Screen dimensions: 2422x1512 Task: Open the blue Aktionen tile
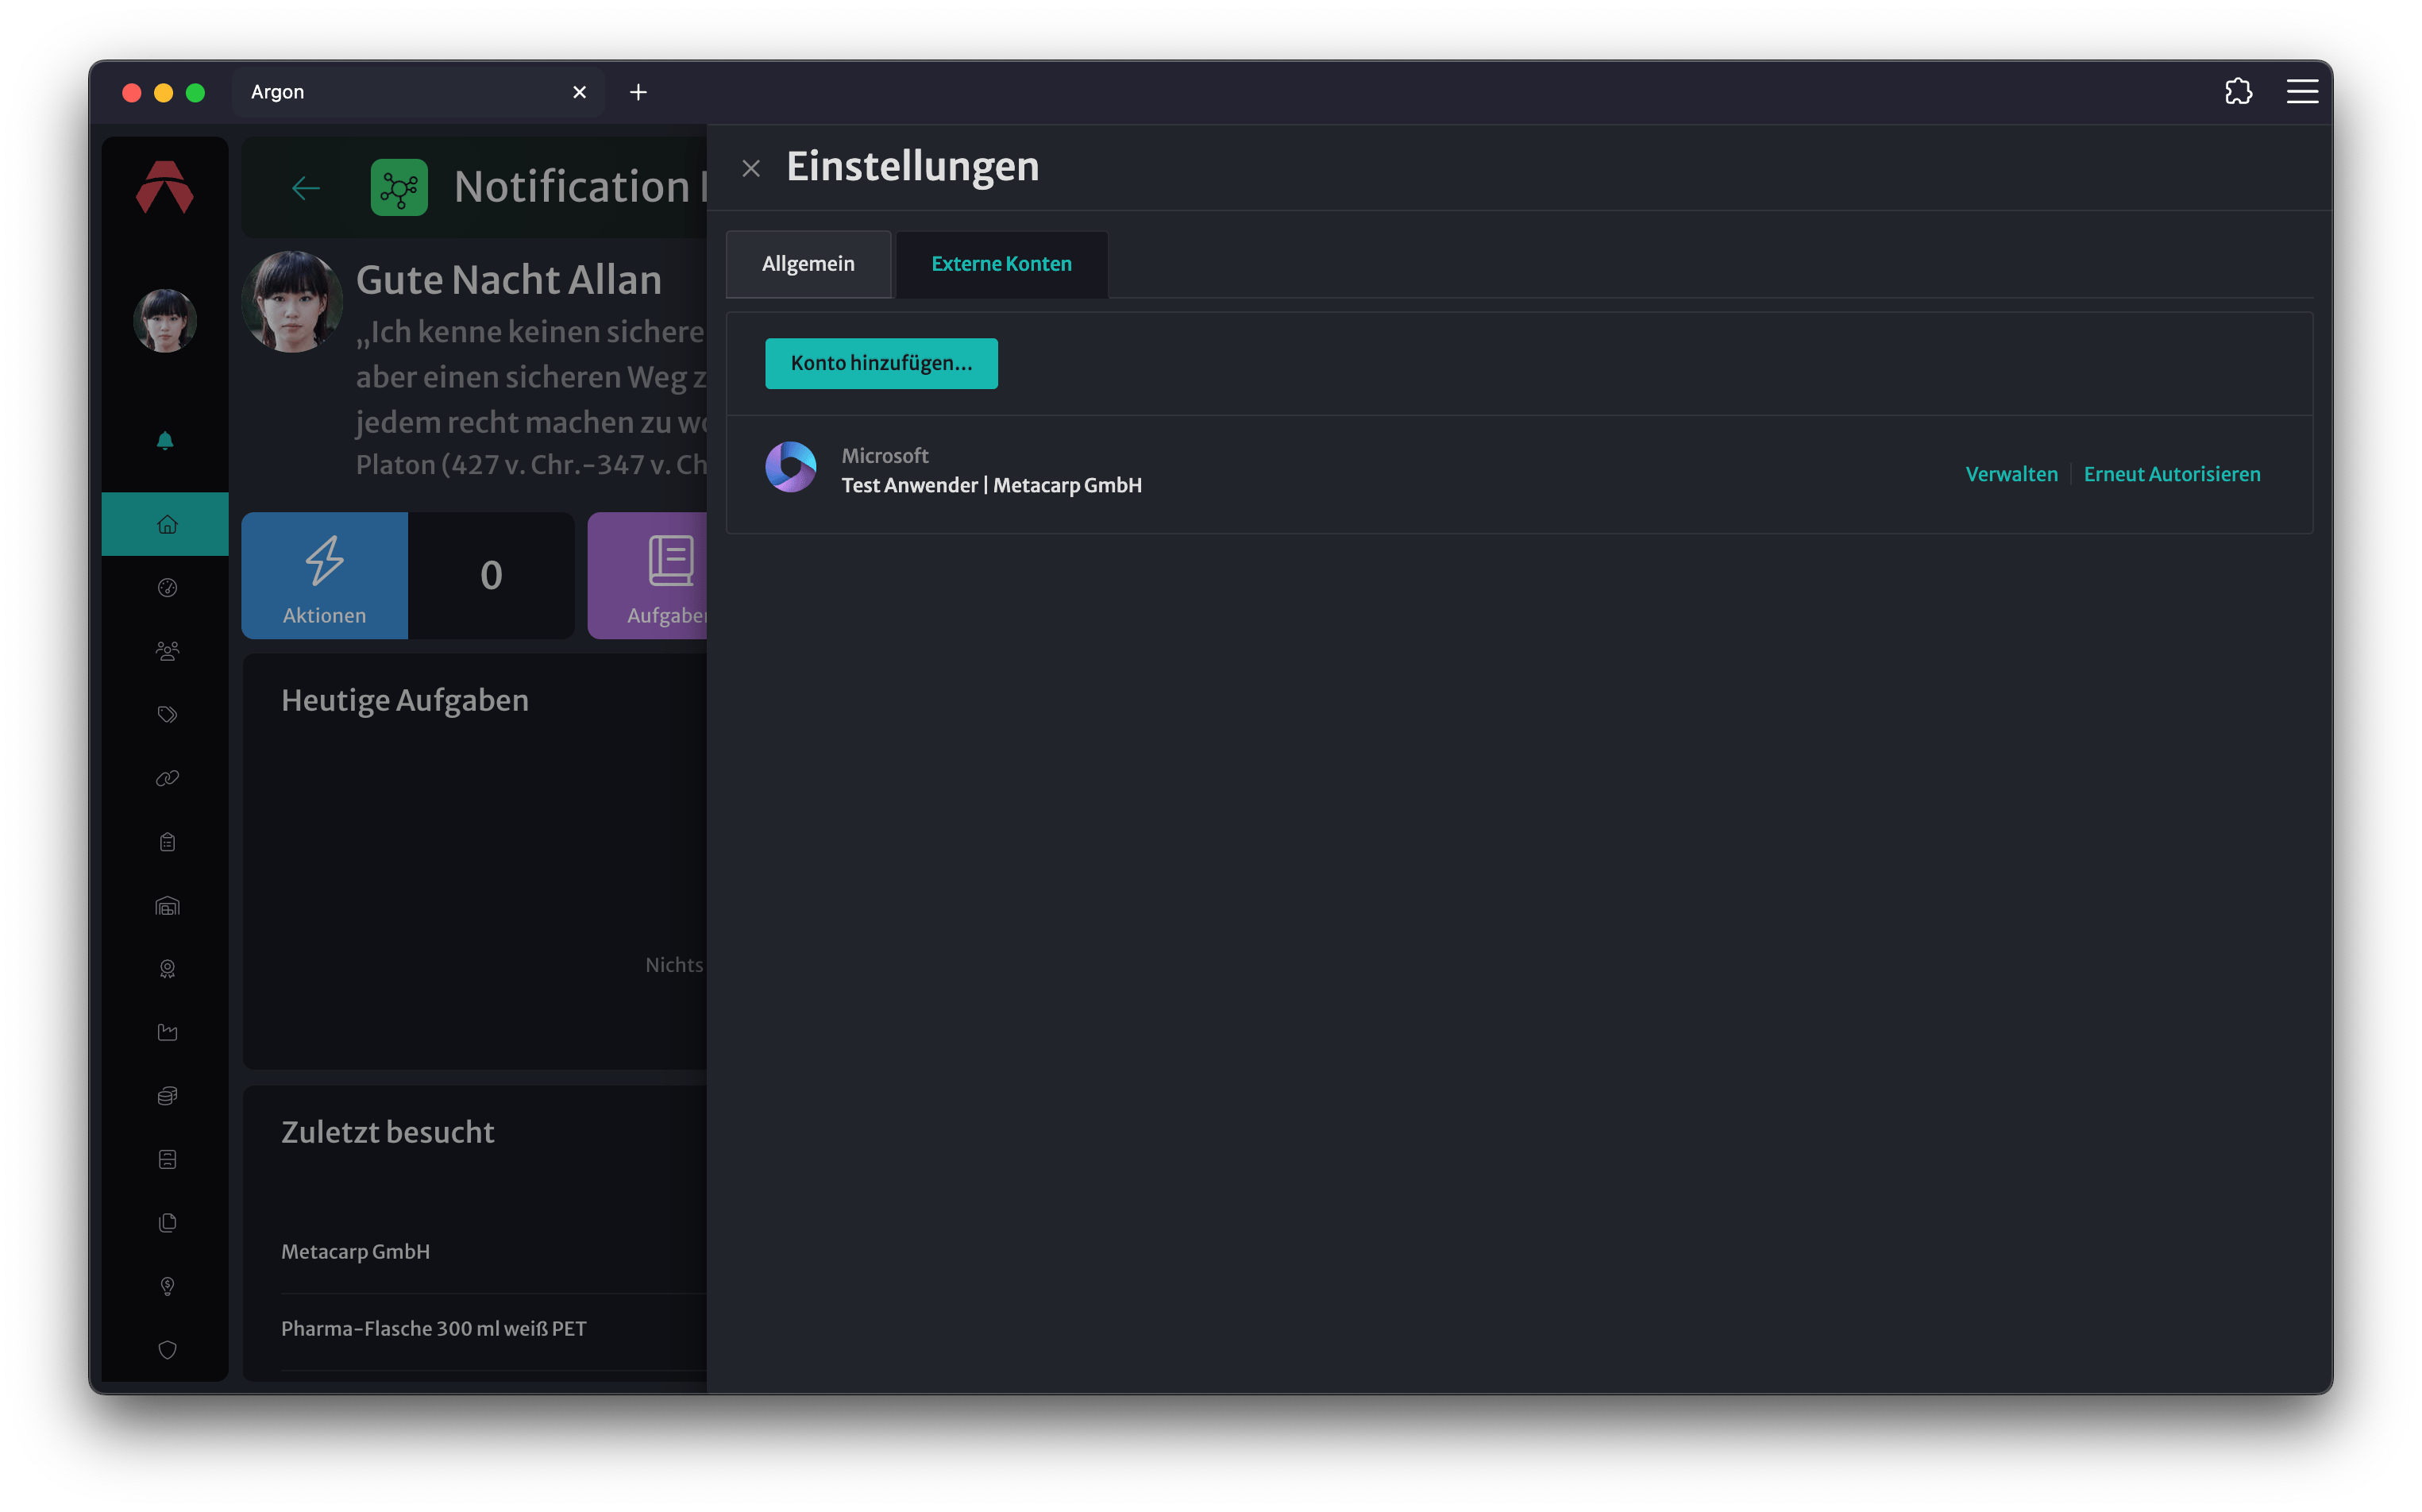coord(324,576)
